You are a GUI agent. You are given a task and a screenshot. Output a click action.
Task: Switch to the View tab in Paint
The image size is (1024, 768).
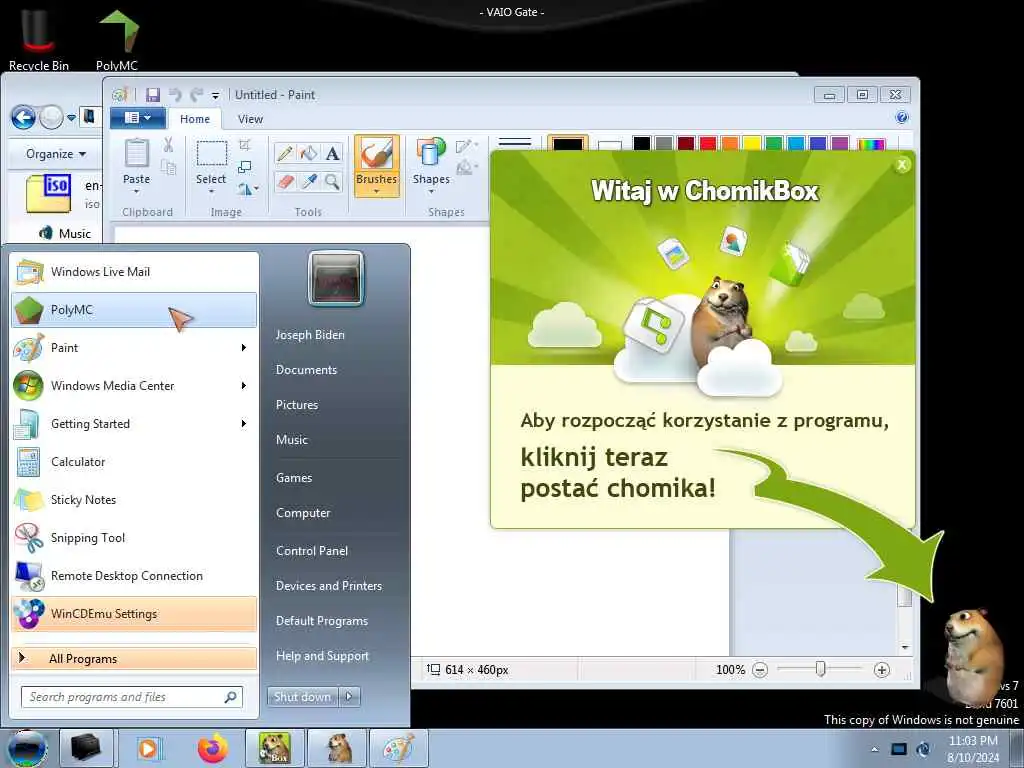coord(250,119)
